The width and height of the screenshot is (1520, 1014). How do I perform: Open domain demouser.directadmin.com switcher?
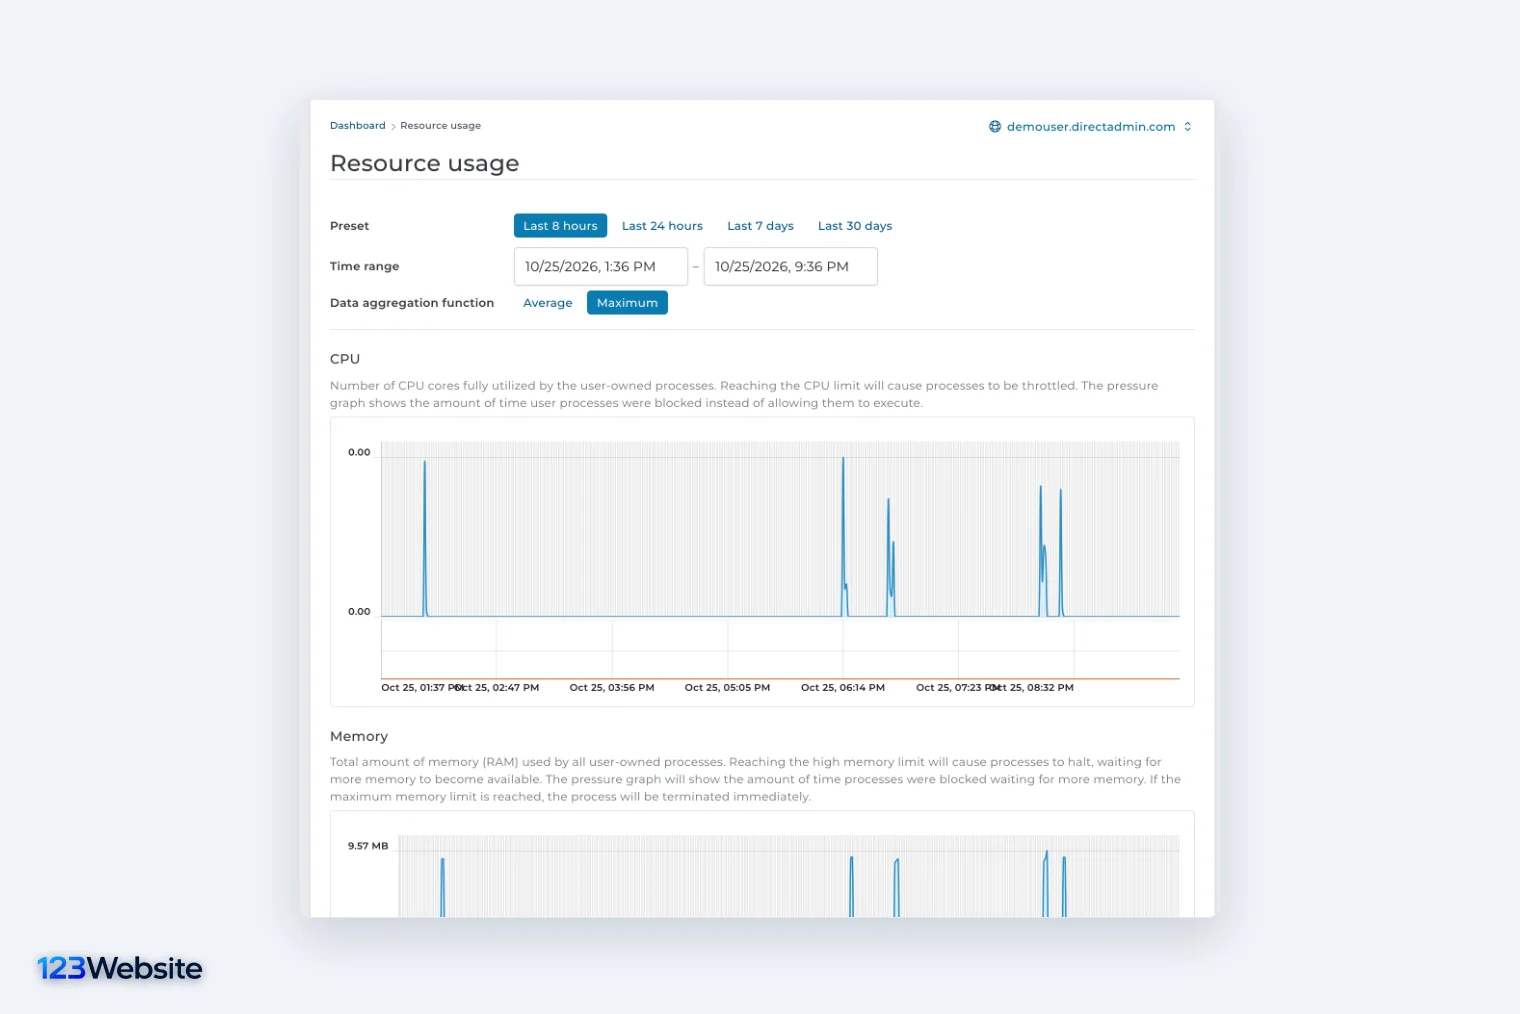coord(1090,127)
